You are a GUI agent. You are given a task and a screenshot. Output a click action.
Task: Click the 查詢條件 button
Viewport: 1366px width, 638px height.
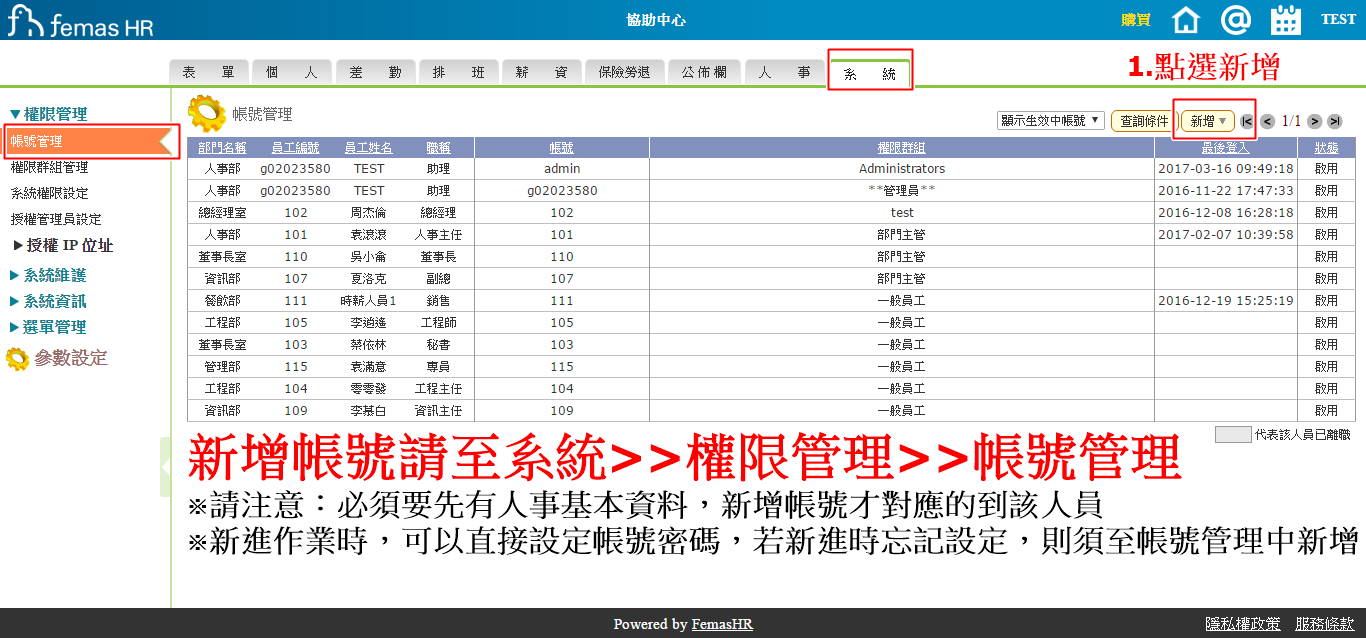click(x=1144, y=121)
